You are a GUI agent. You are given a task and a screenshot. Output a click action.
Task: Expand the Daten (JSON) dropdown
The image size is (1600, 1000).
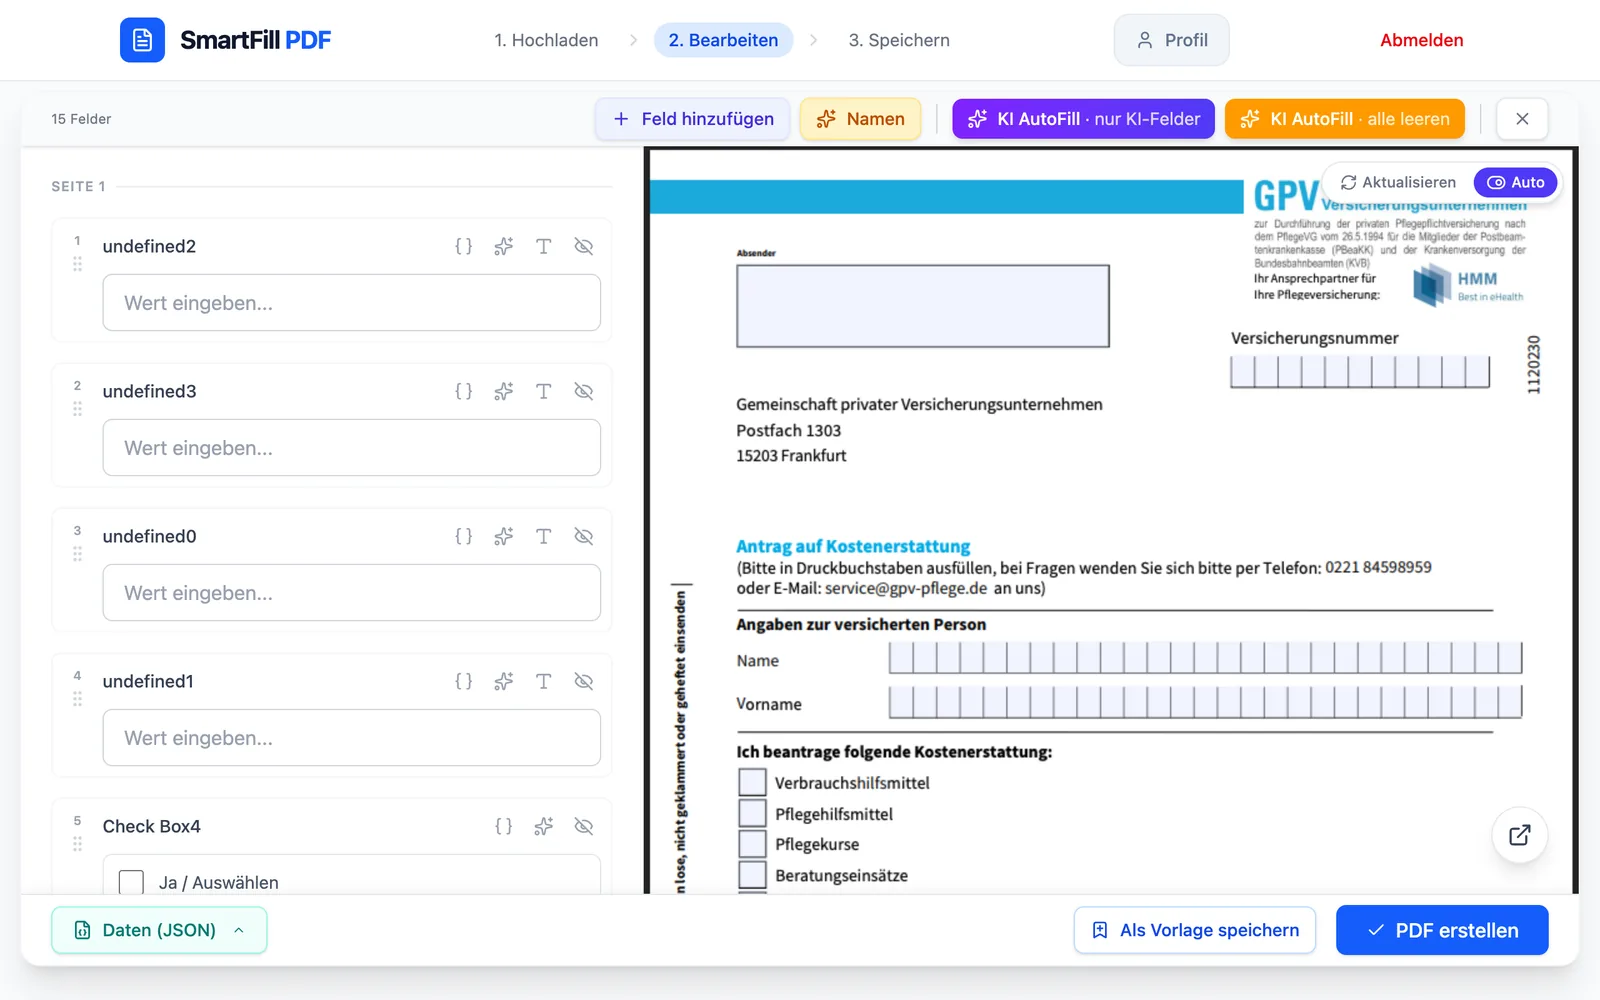159,930
